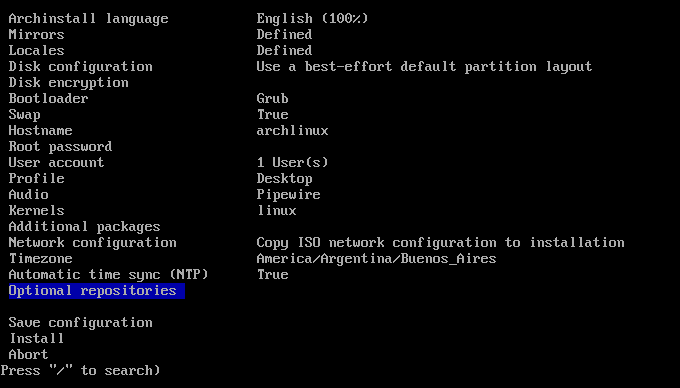Choose the Audio option
The height and width of the screenshot is (388, 680).
(29, 195)
